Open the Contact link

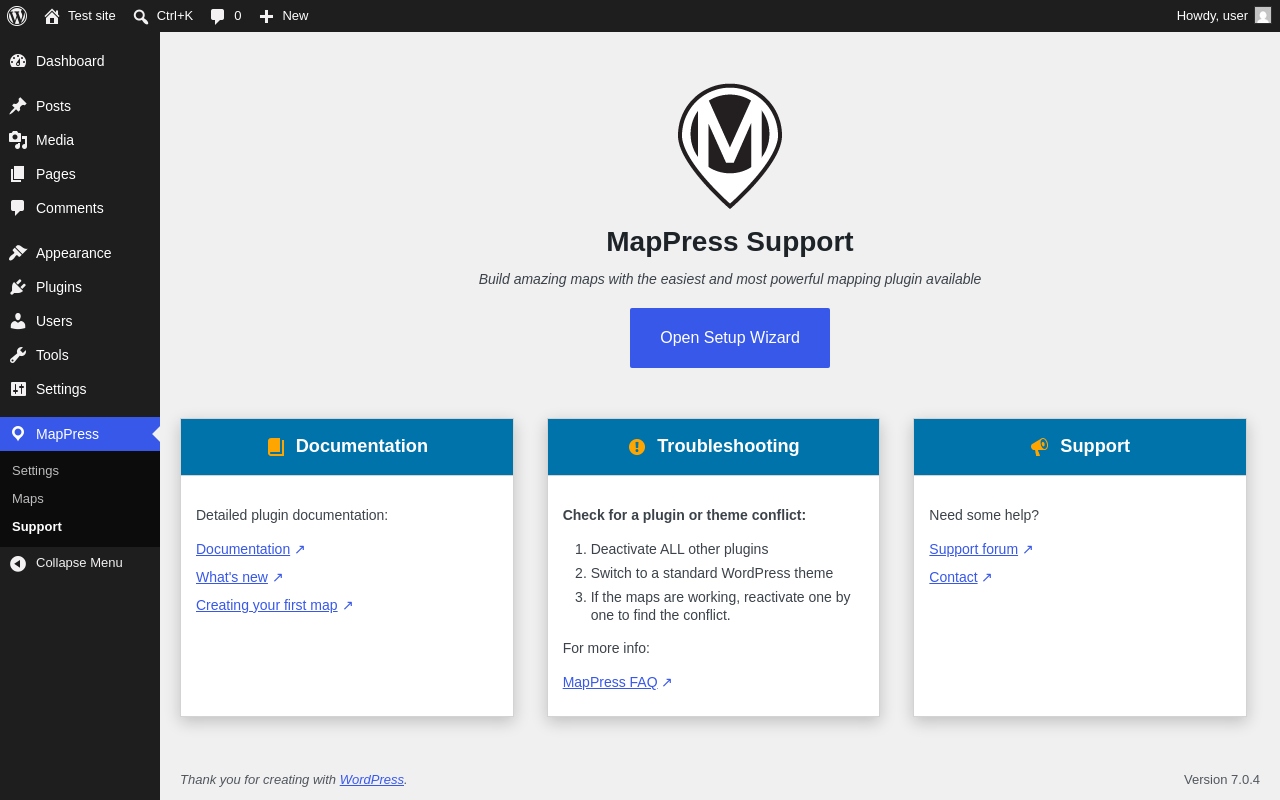[953, 577]
